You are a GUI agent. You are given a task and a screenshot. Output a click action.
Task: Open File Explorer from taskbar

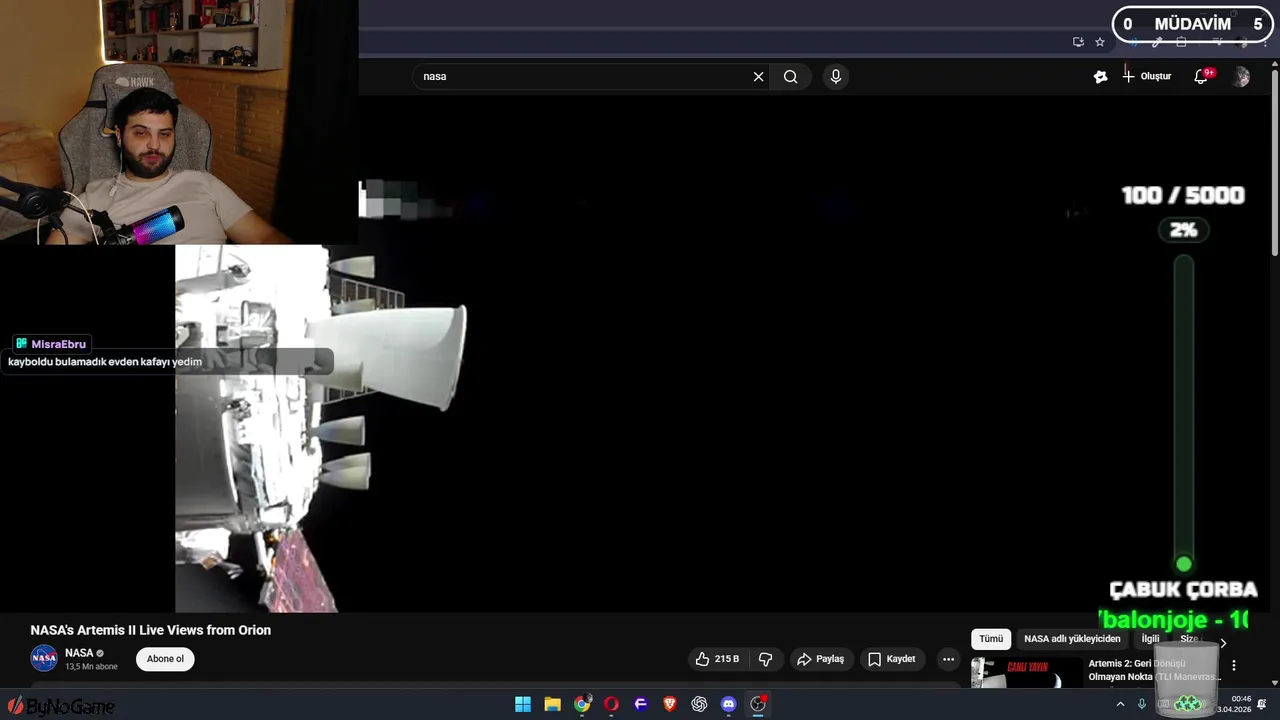pos(552,704)
